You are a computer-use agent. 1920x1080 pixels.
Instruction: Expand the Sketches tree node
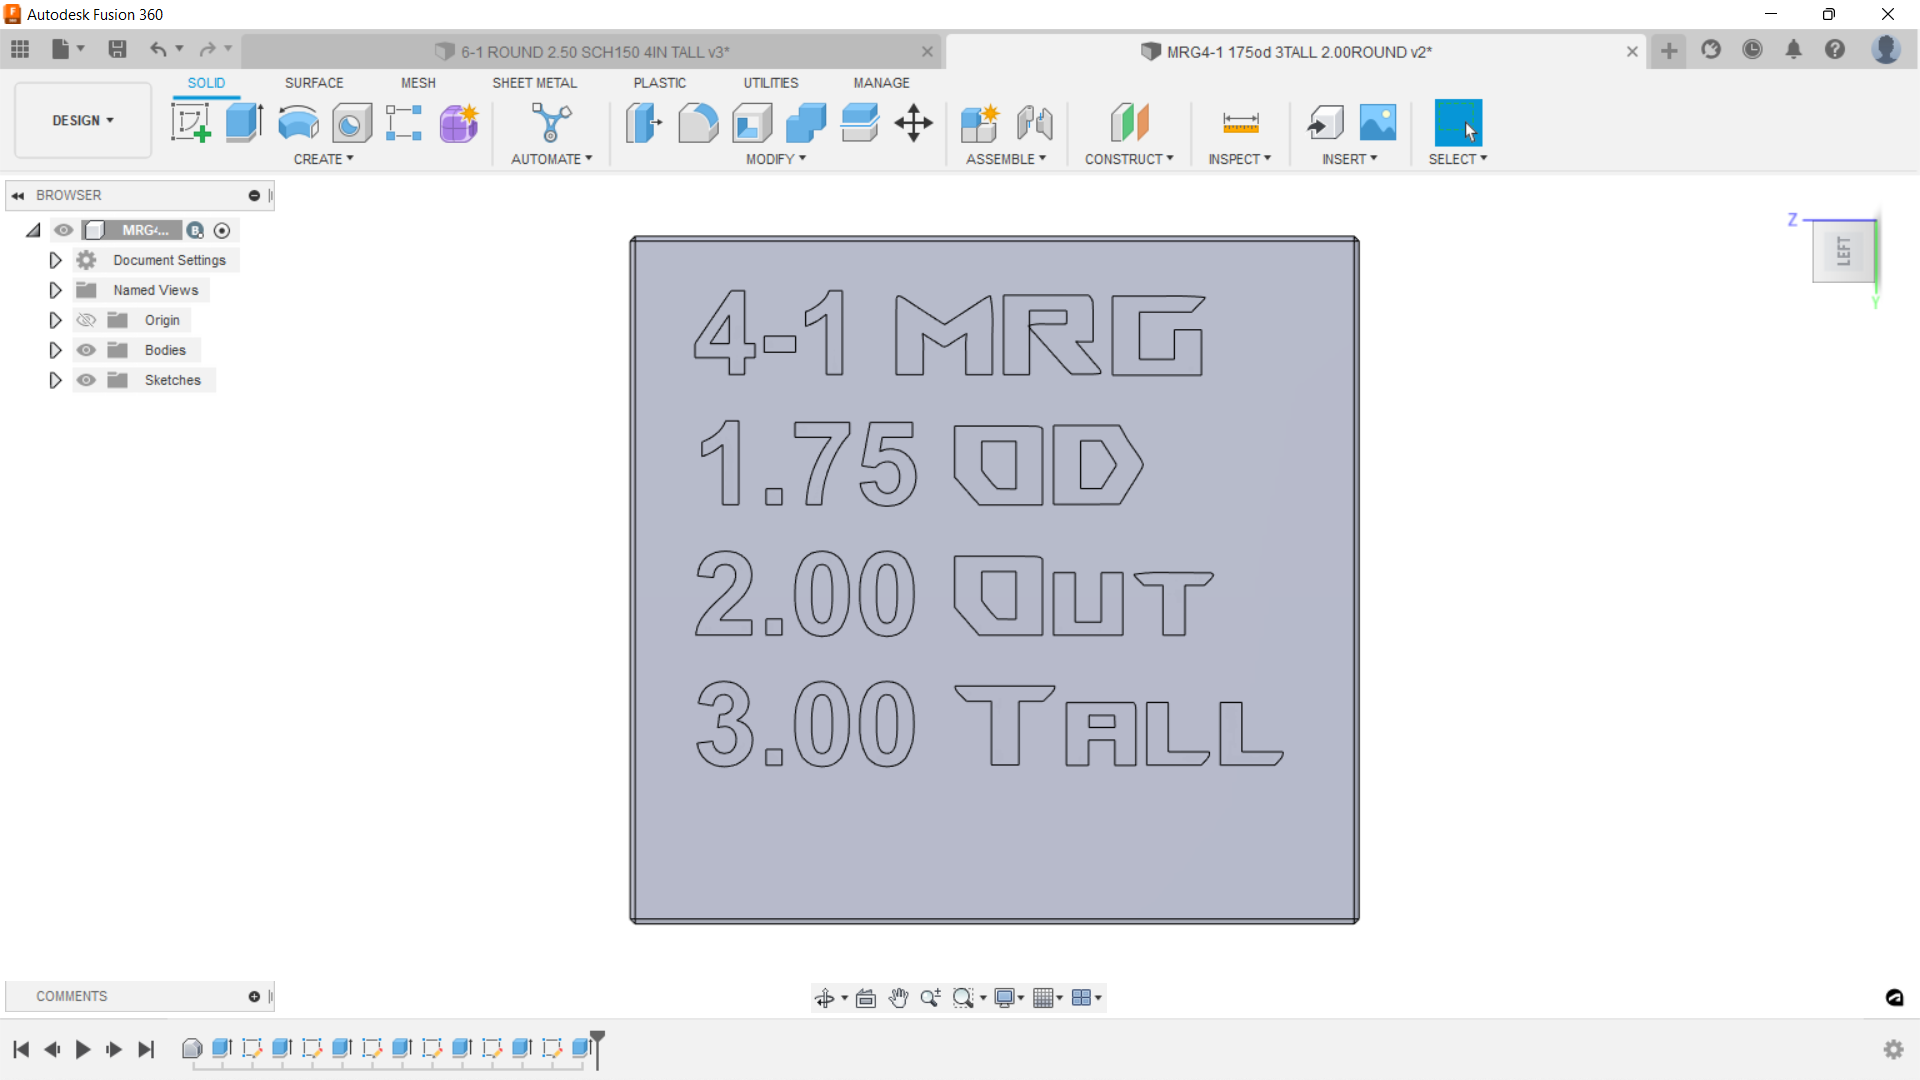[x=55, y=380]
